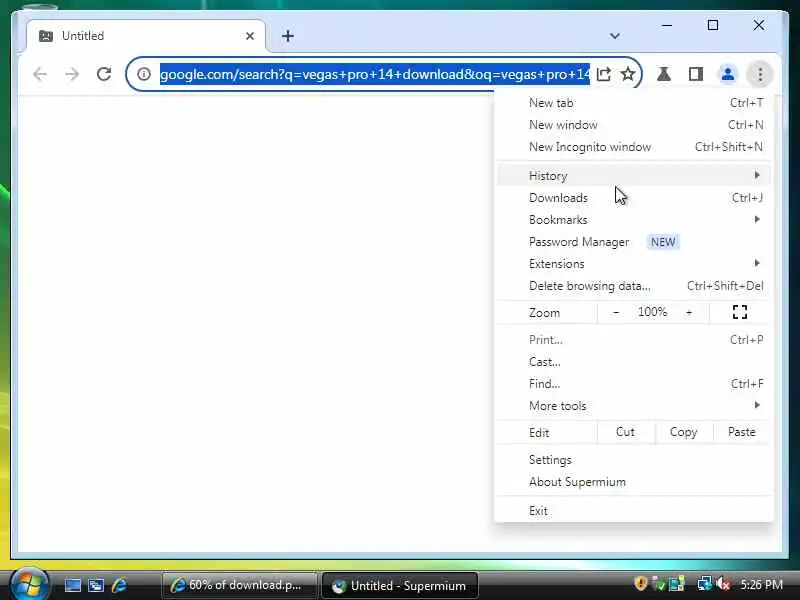Viewport: 800px width, 600px height.
Task: Expand the History submenu
Action: (633, 176)
